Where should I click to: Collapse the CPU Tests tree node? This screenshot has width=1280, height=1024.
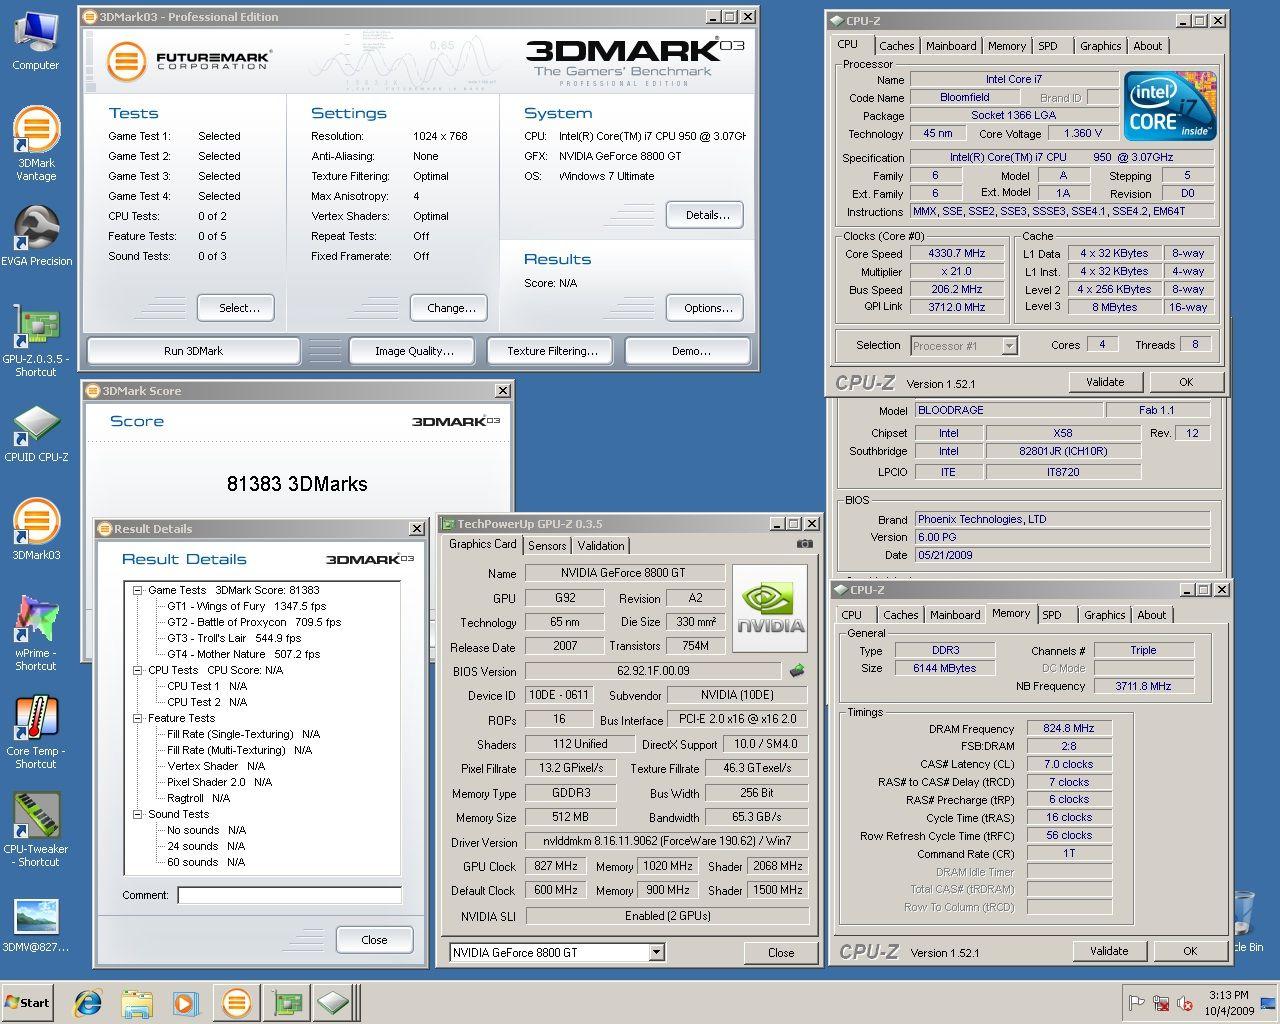pyautogui.click(x=138, y=670)
